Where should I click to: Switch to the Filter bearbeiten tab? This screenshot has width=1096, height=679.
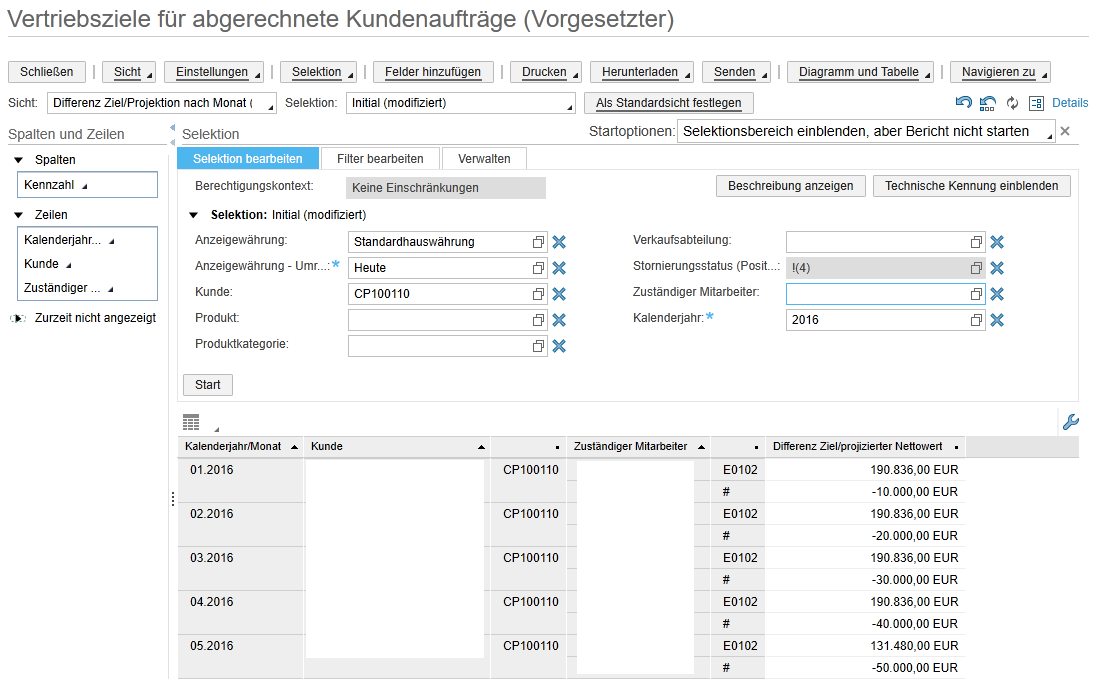click(x=380, y=159)
